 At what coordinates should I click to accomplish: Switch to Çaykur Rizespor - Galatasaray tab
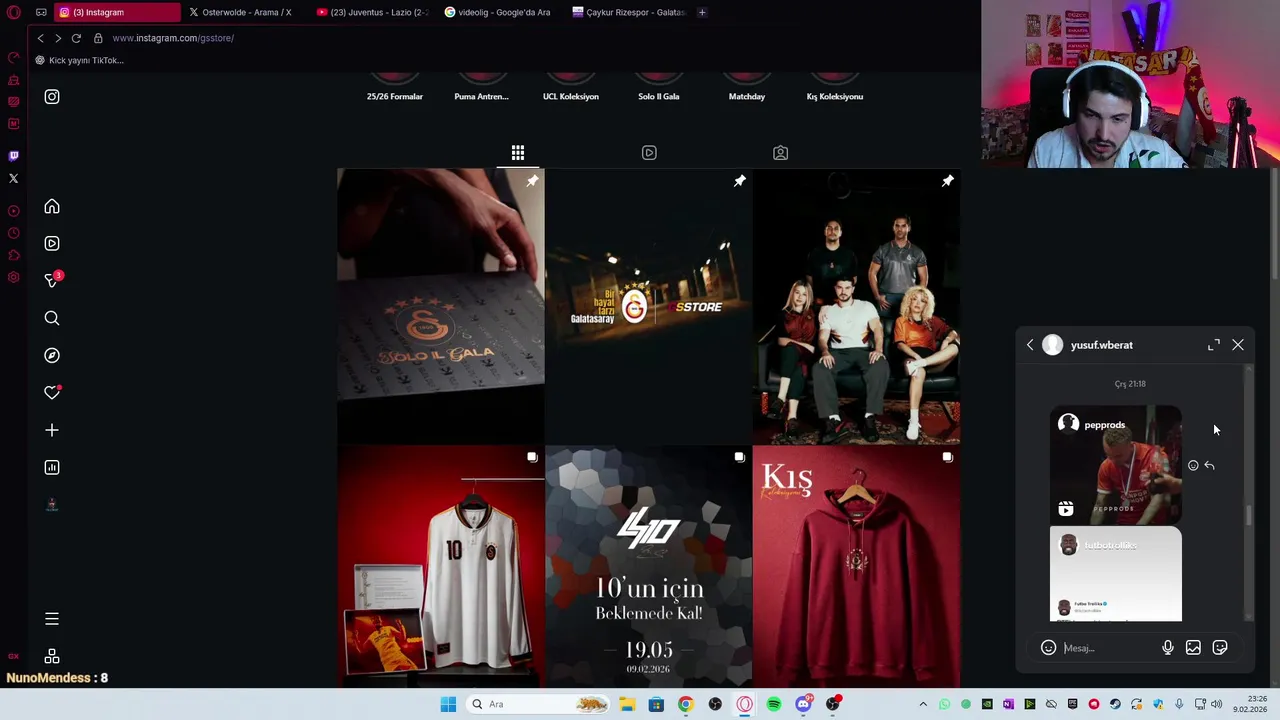click(629, 12)
